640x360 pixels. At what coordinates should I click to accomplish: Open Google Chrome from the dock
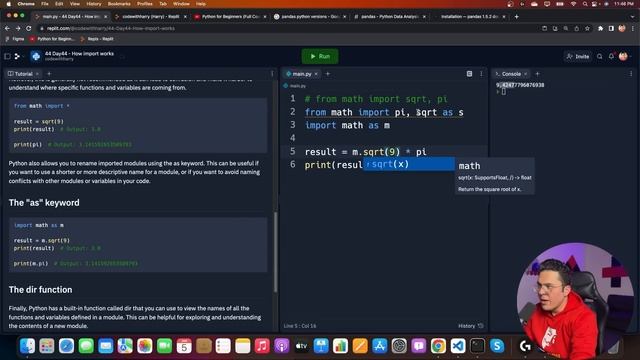coord(438,346)
